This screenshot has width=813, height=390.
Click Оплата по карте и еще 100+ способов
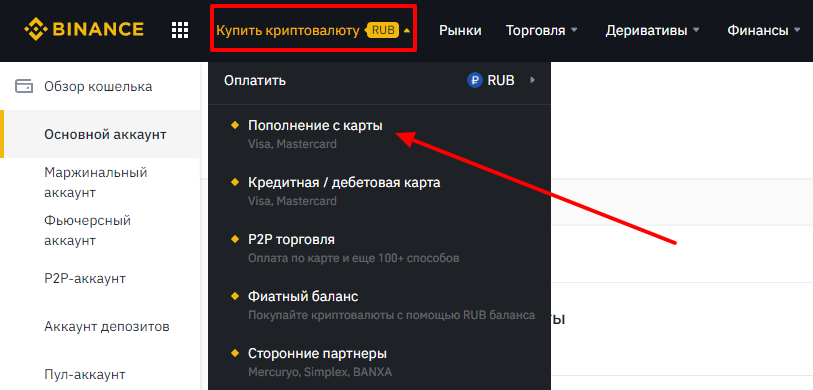coord(353,258)
